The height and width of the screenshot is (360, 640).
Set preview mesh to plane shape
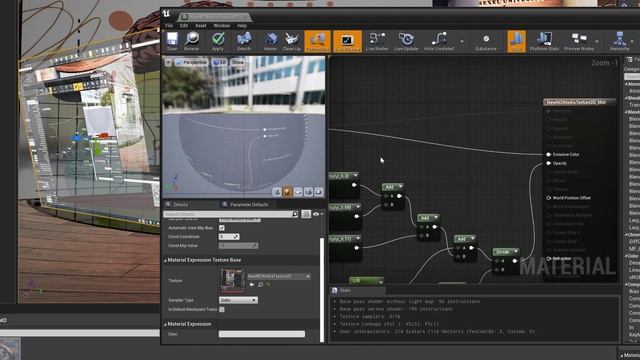(298, 191)
